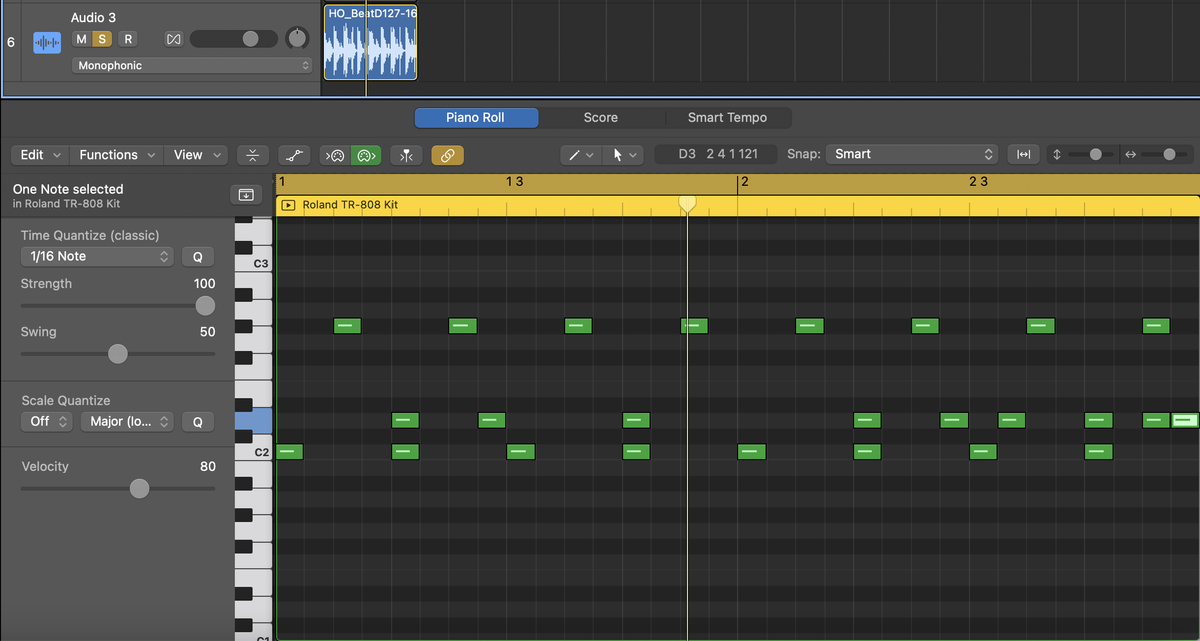Click the inspector collapse arrow box icon
Image resolution: width=1200 pixels, height=641 pixels.
tap(245, 194)
